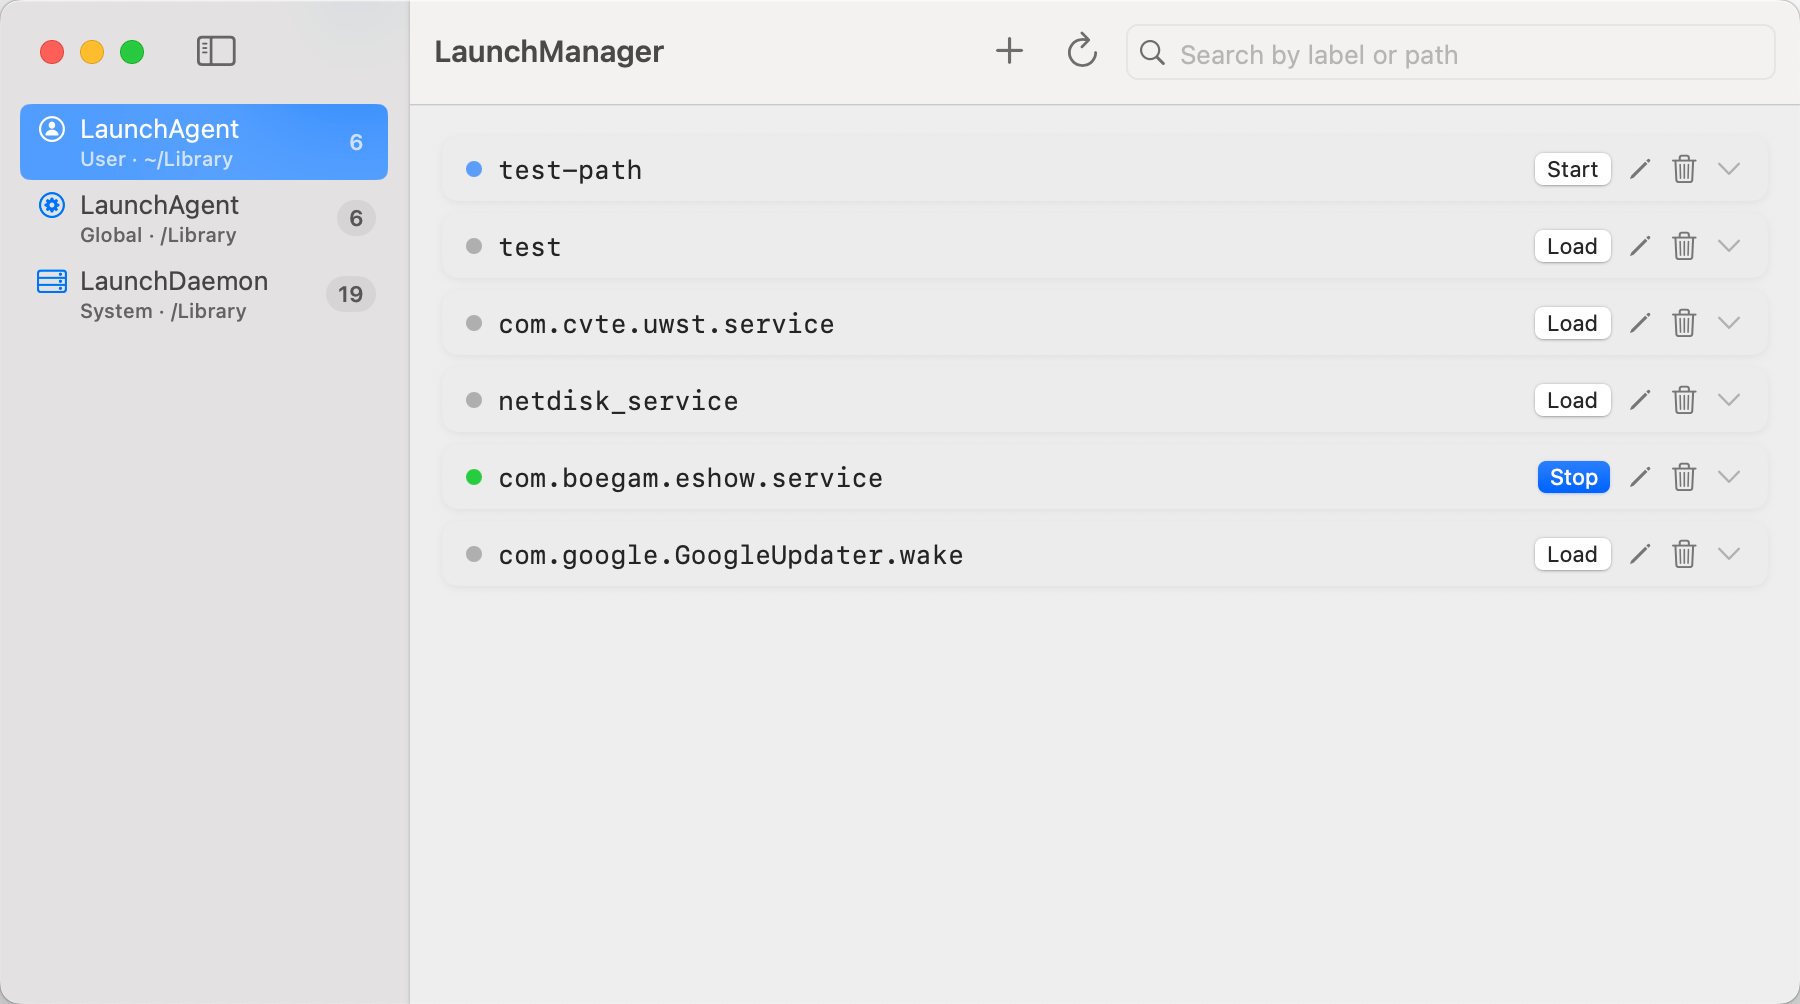
Task: Edit com.boegam.eshow.service with pencil
Action: pos(1639,477)
